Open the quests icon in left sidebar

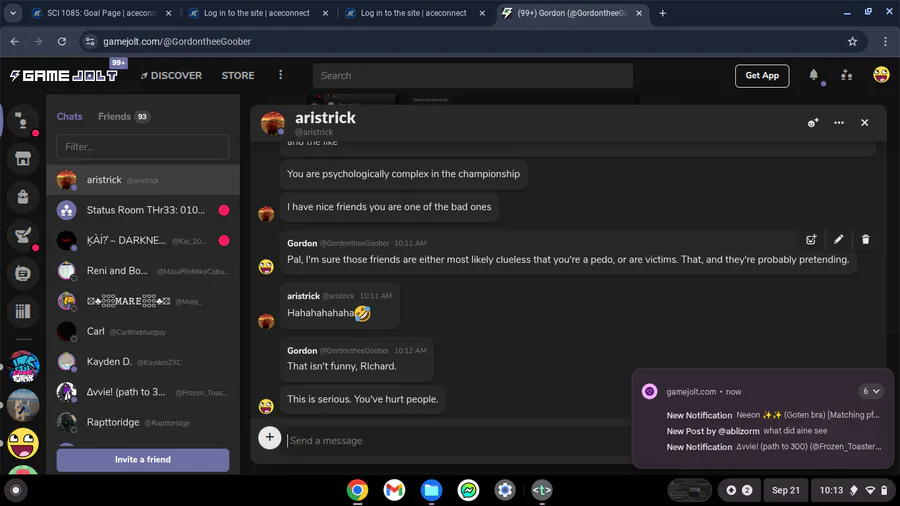23,235
